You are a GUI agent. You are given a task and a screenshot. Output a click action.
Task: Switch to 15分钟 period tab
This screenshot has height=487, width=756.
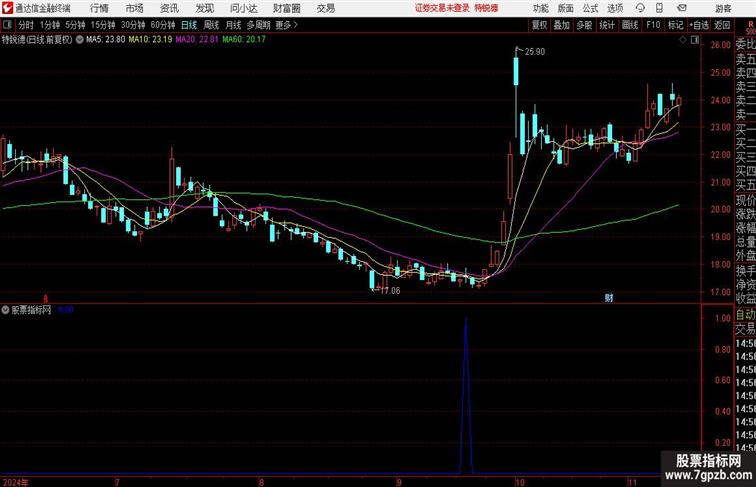coord(103,25)
